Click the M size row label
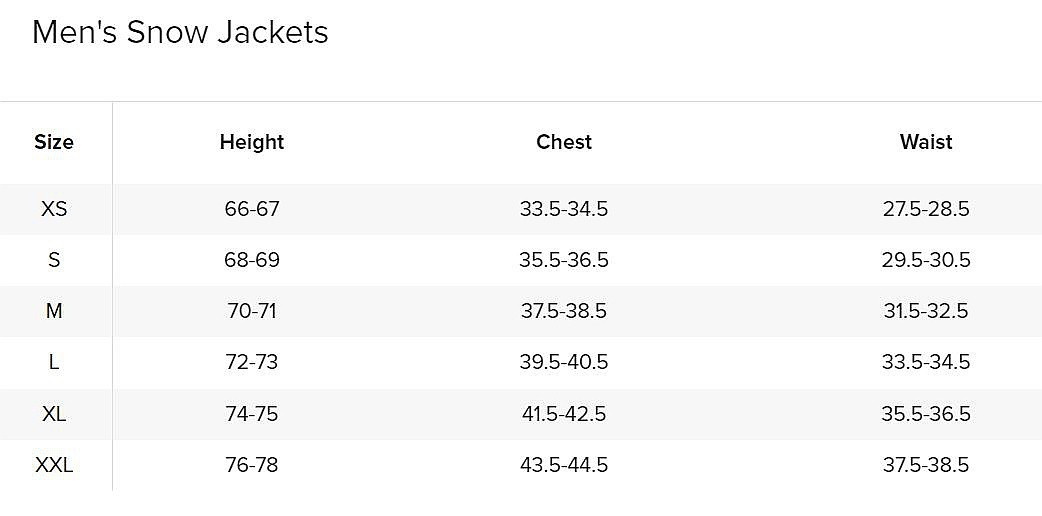 click(x=54, y=311)
